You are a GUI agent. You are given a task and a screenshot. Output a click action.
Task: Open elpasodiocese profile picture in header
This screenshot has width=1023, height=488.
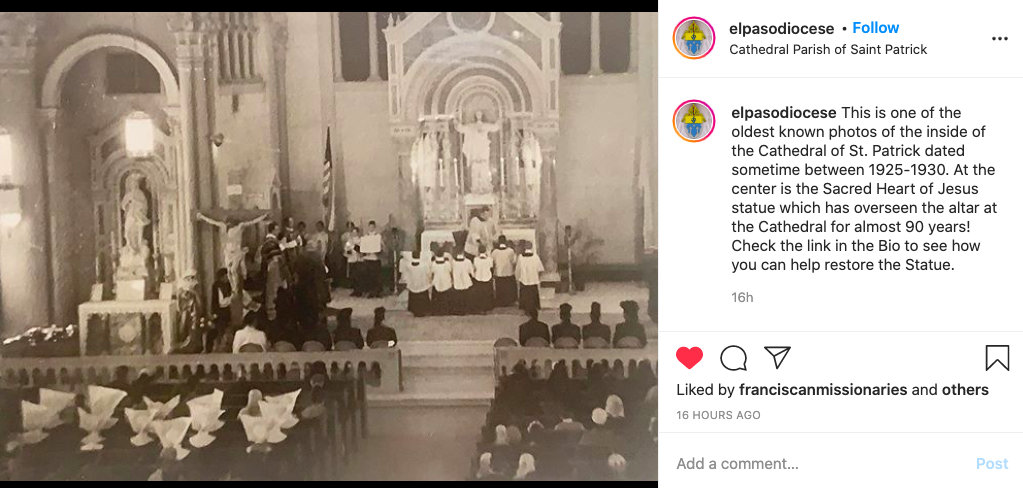694,38
